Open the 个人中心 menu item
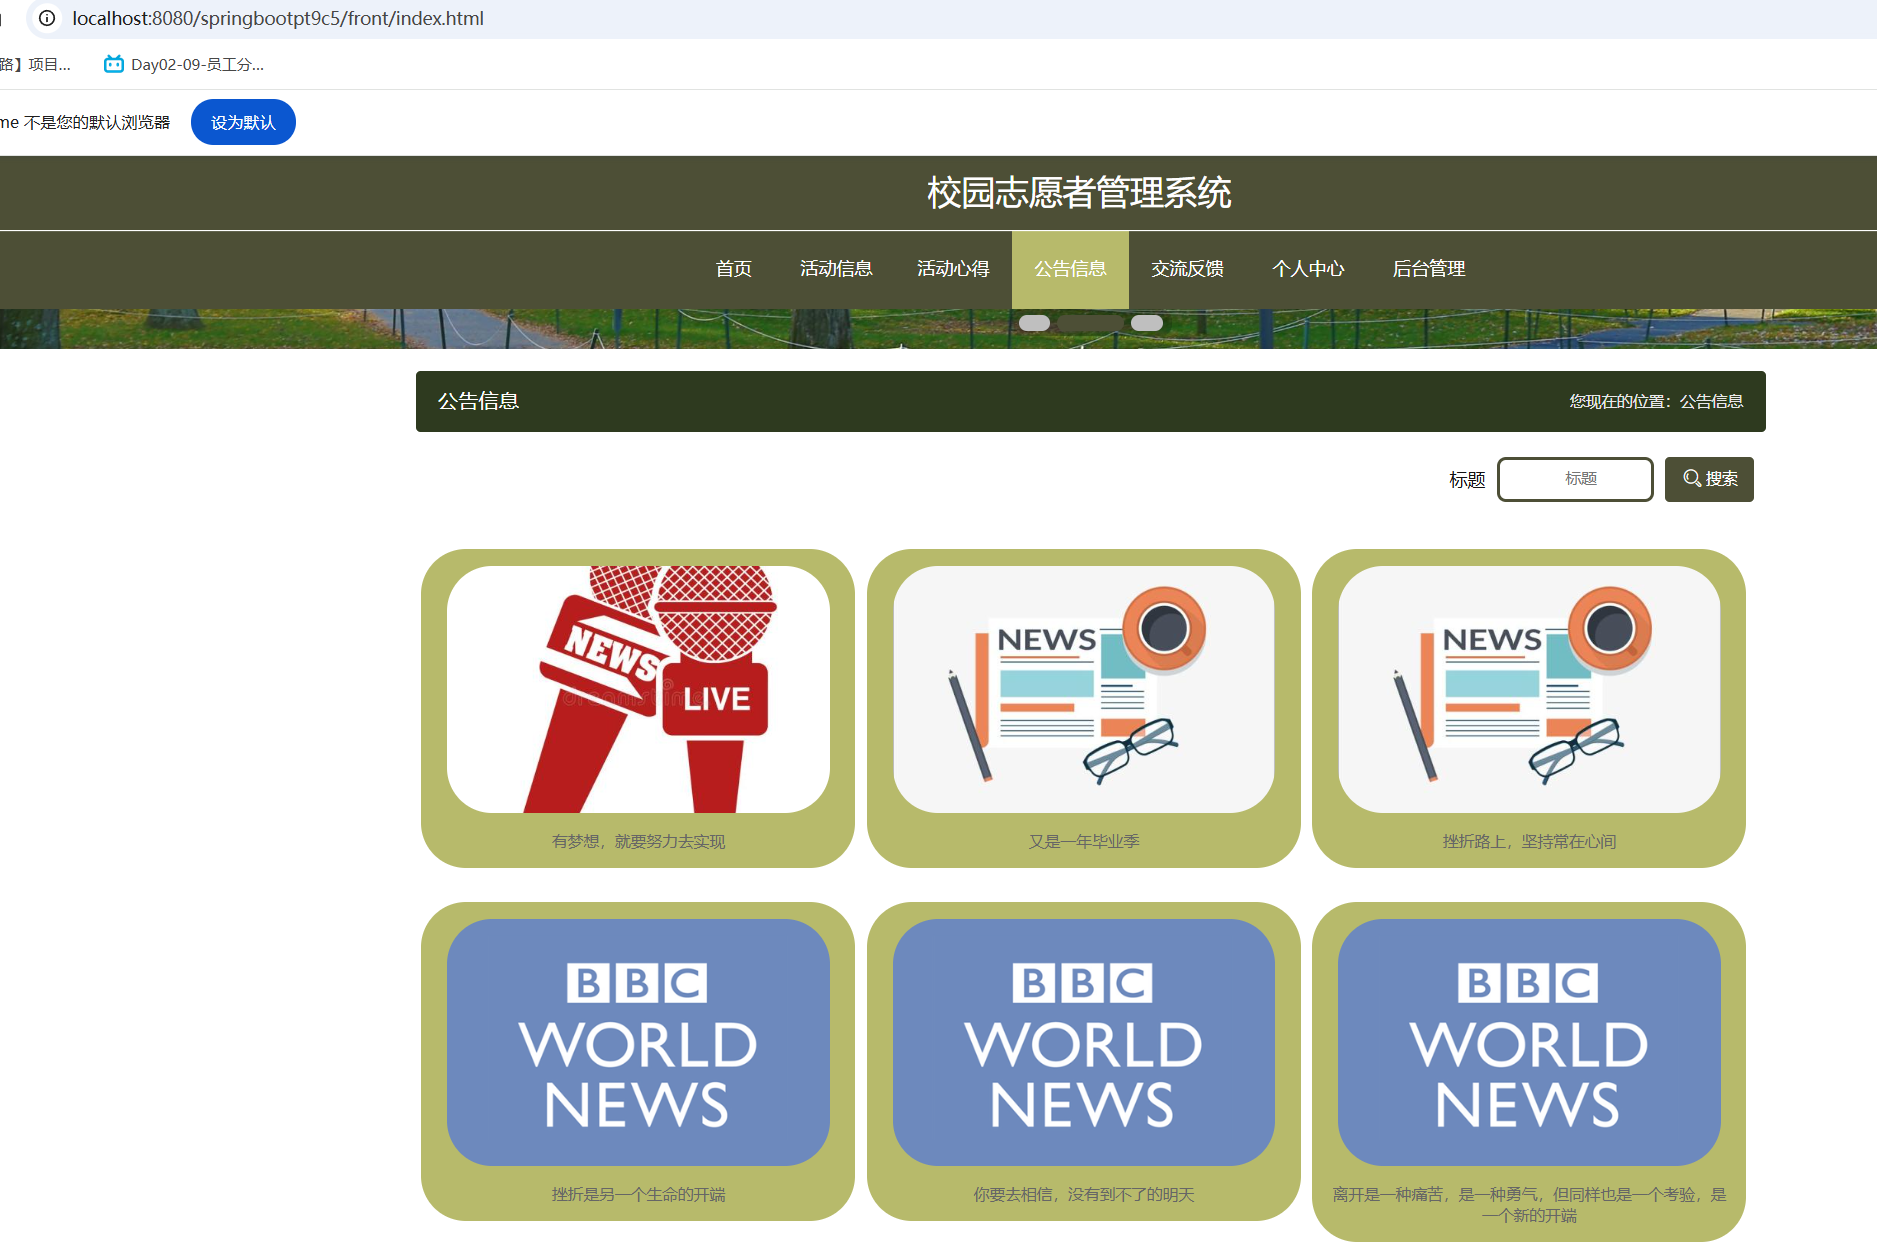Screen dimensions: 1877x1258 pos(1308,269)
